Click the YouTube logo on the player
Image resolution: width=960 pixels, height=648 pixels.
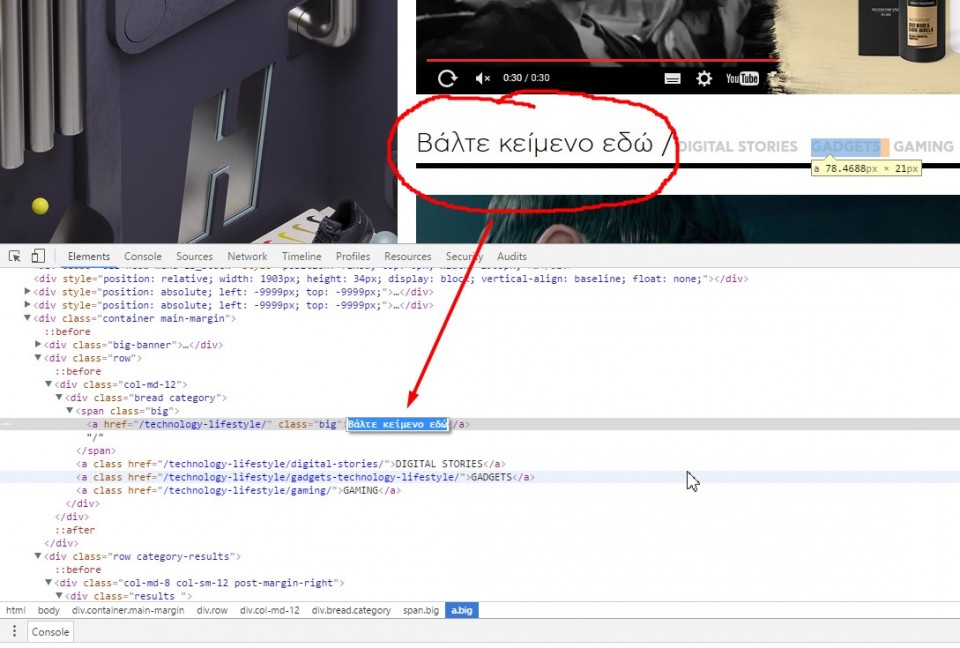[742, 78]
